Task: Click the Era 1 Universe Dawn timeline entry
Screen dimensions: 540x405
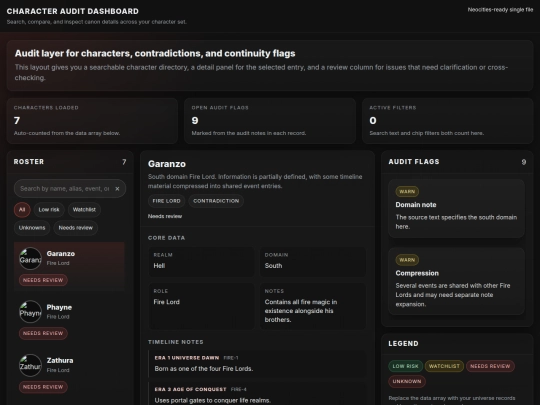Action: click(257, 364)
